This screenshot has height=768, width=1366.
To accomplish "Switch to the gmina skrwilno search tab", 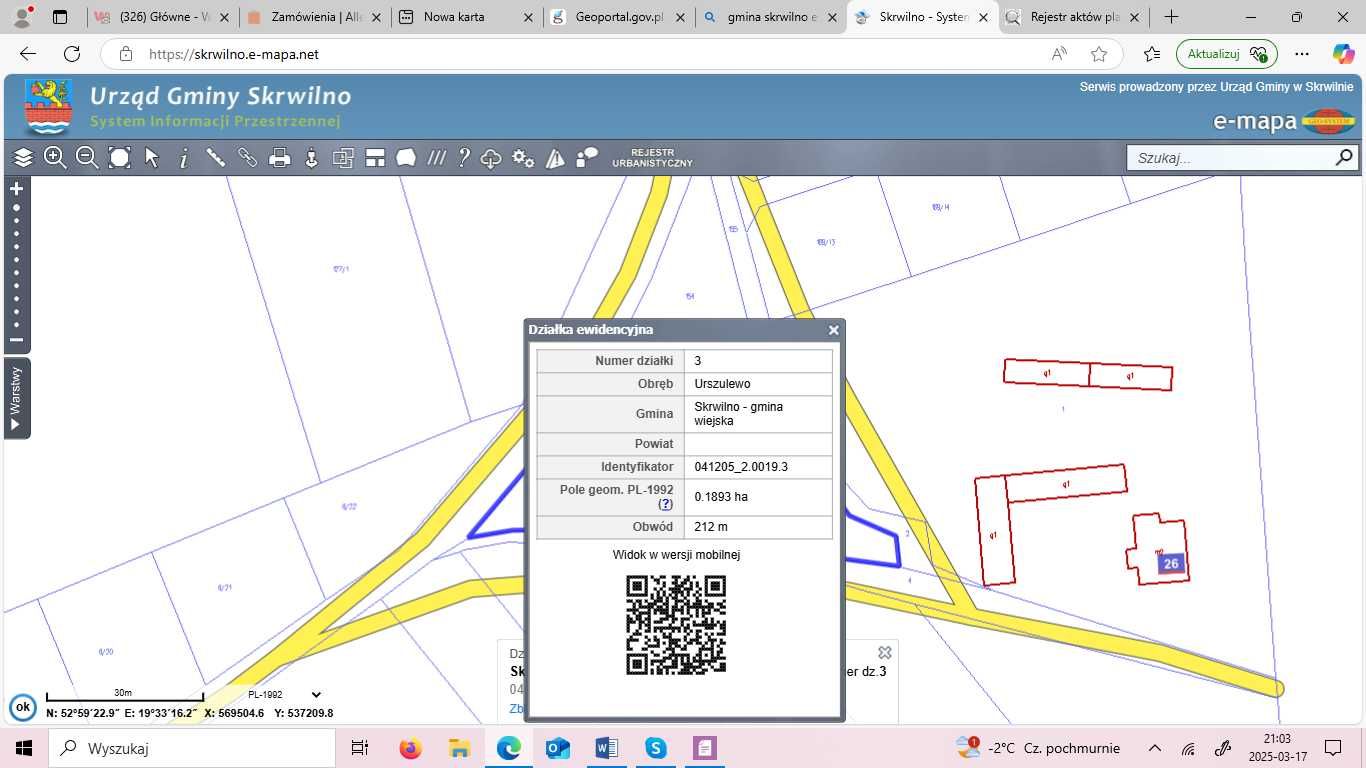I will click(771, 17).
